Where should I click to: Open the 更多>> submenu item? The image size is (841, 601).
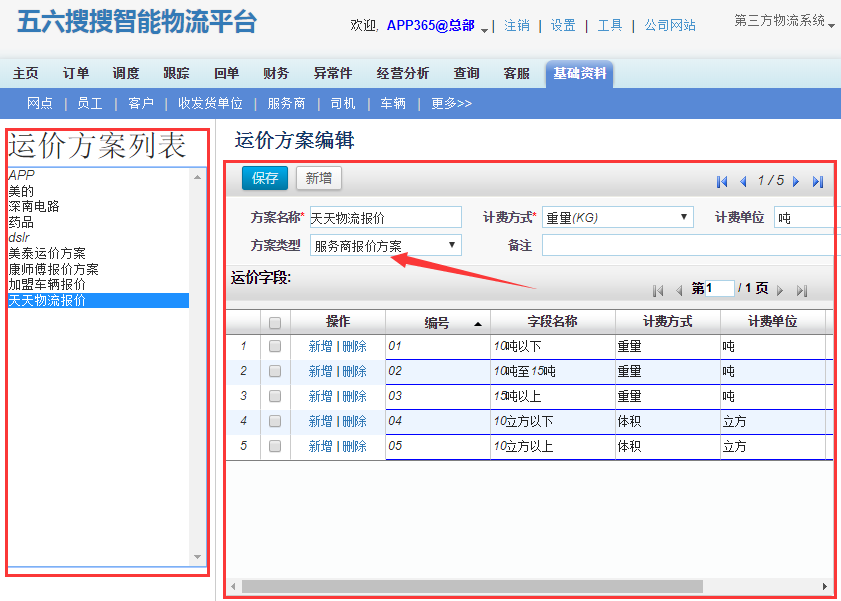(451, 103)
